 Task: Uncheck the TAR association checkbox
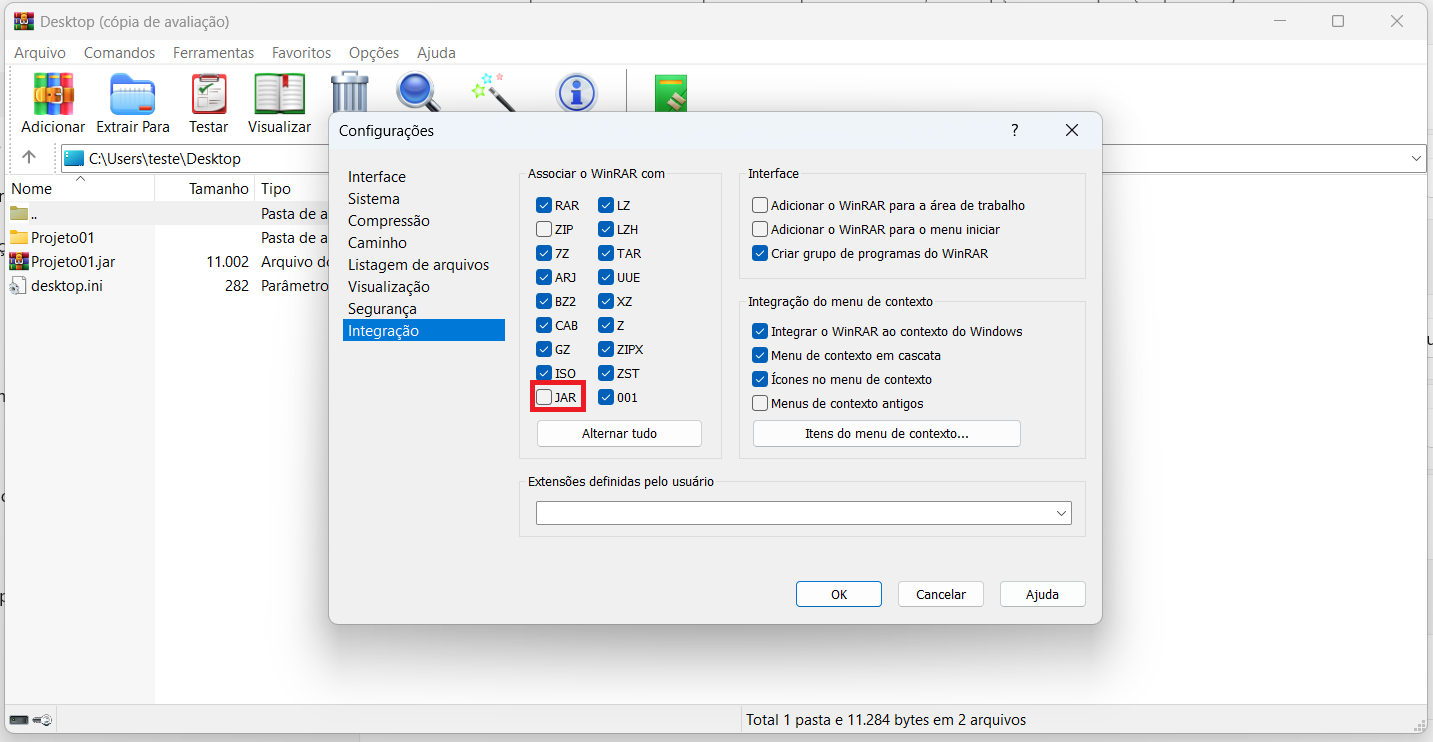click(606, 254)
